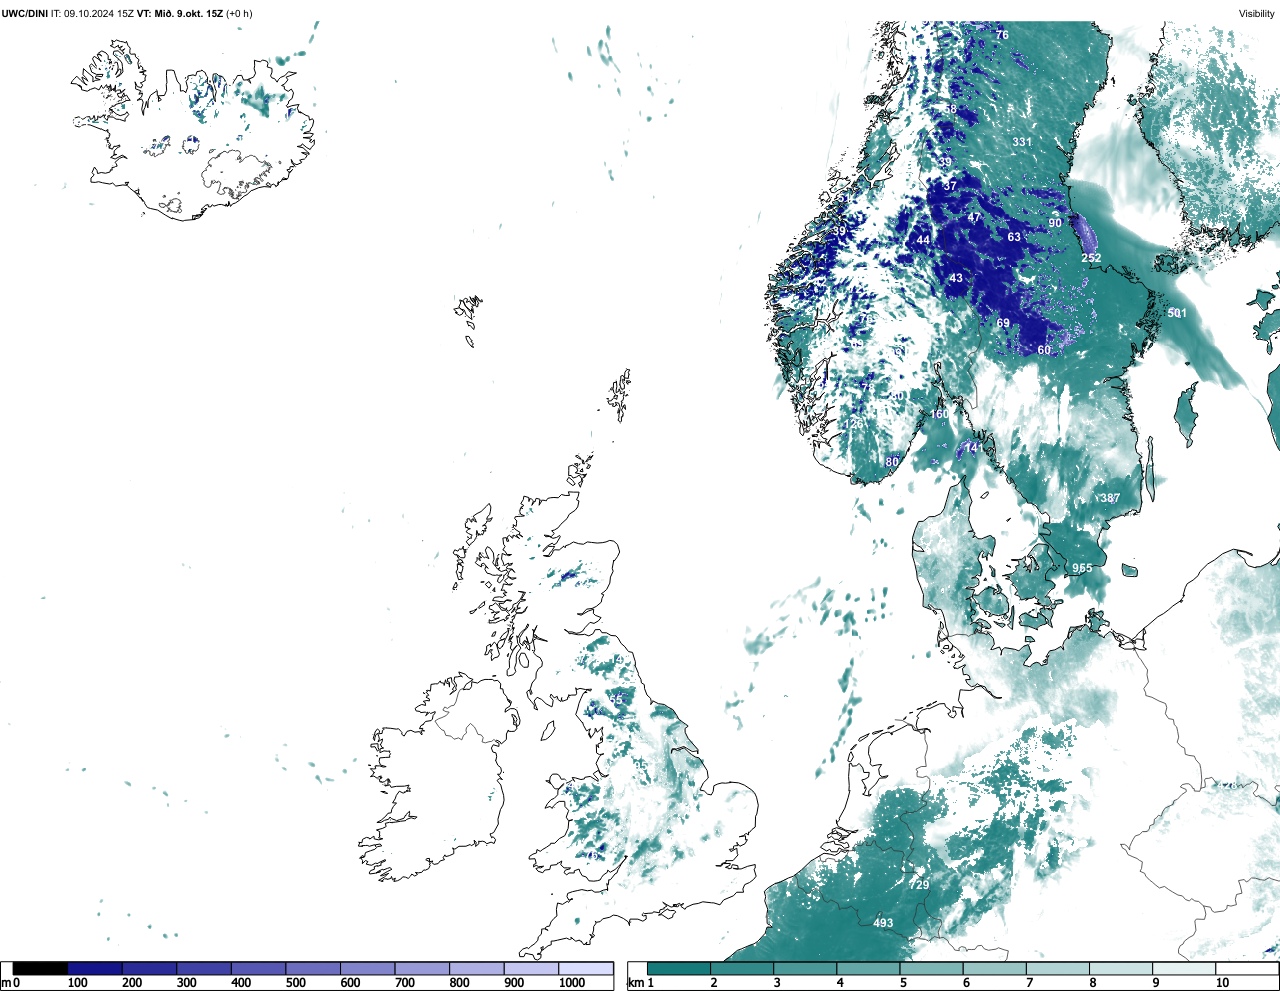Click the valid time 'Mið. 9.okt. 15Z'

[x=189, y=13]
